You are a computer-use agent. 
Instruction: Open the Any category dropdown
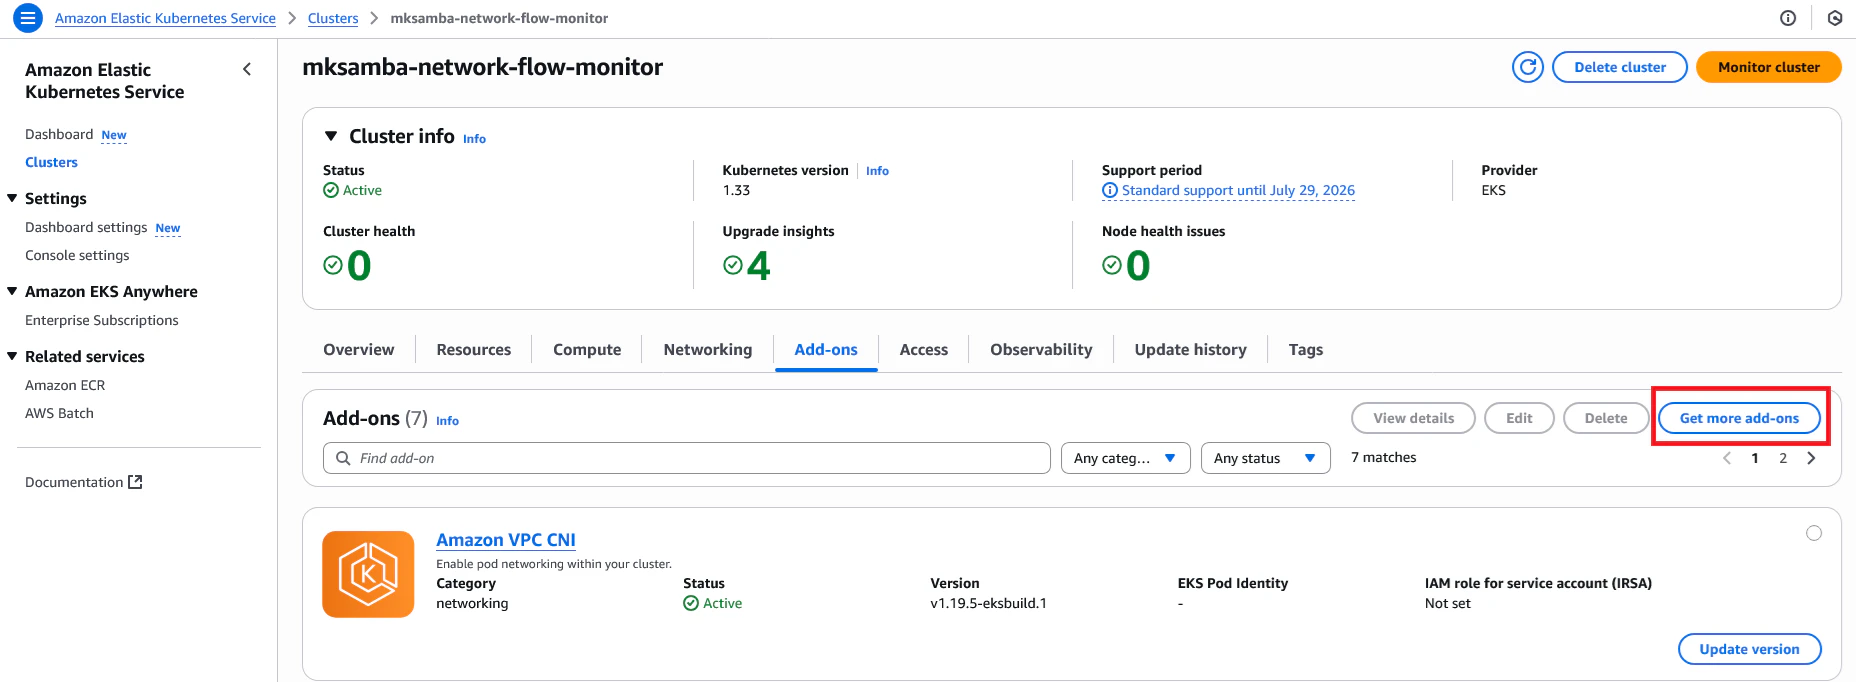pos(1126,458)
